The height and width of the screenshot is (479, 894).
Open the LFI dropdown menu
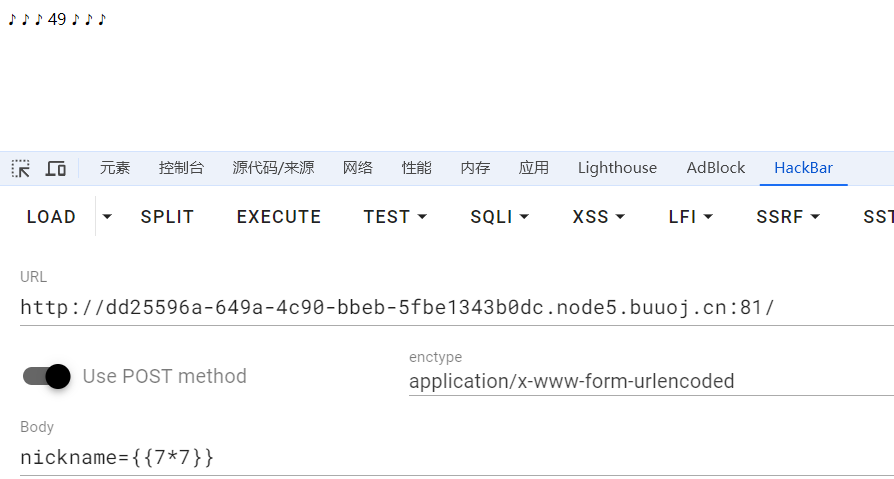690,217
